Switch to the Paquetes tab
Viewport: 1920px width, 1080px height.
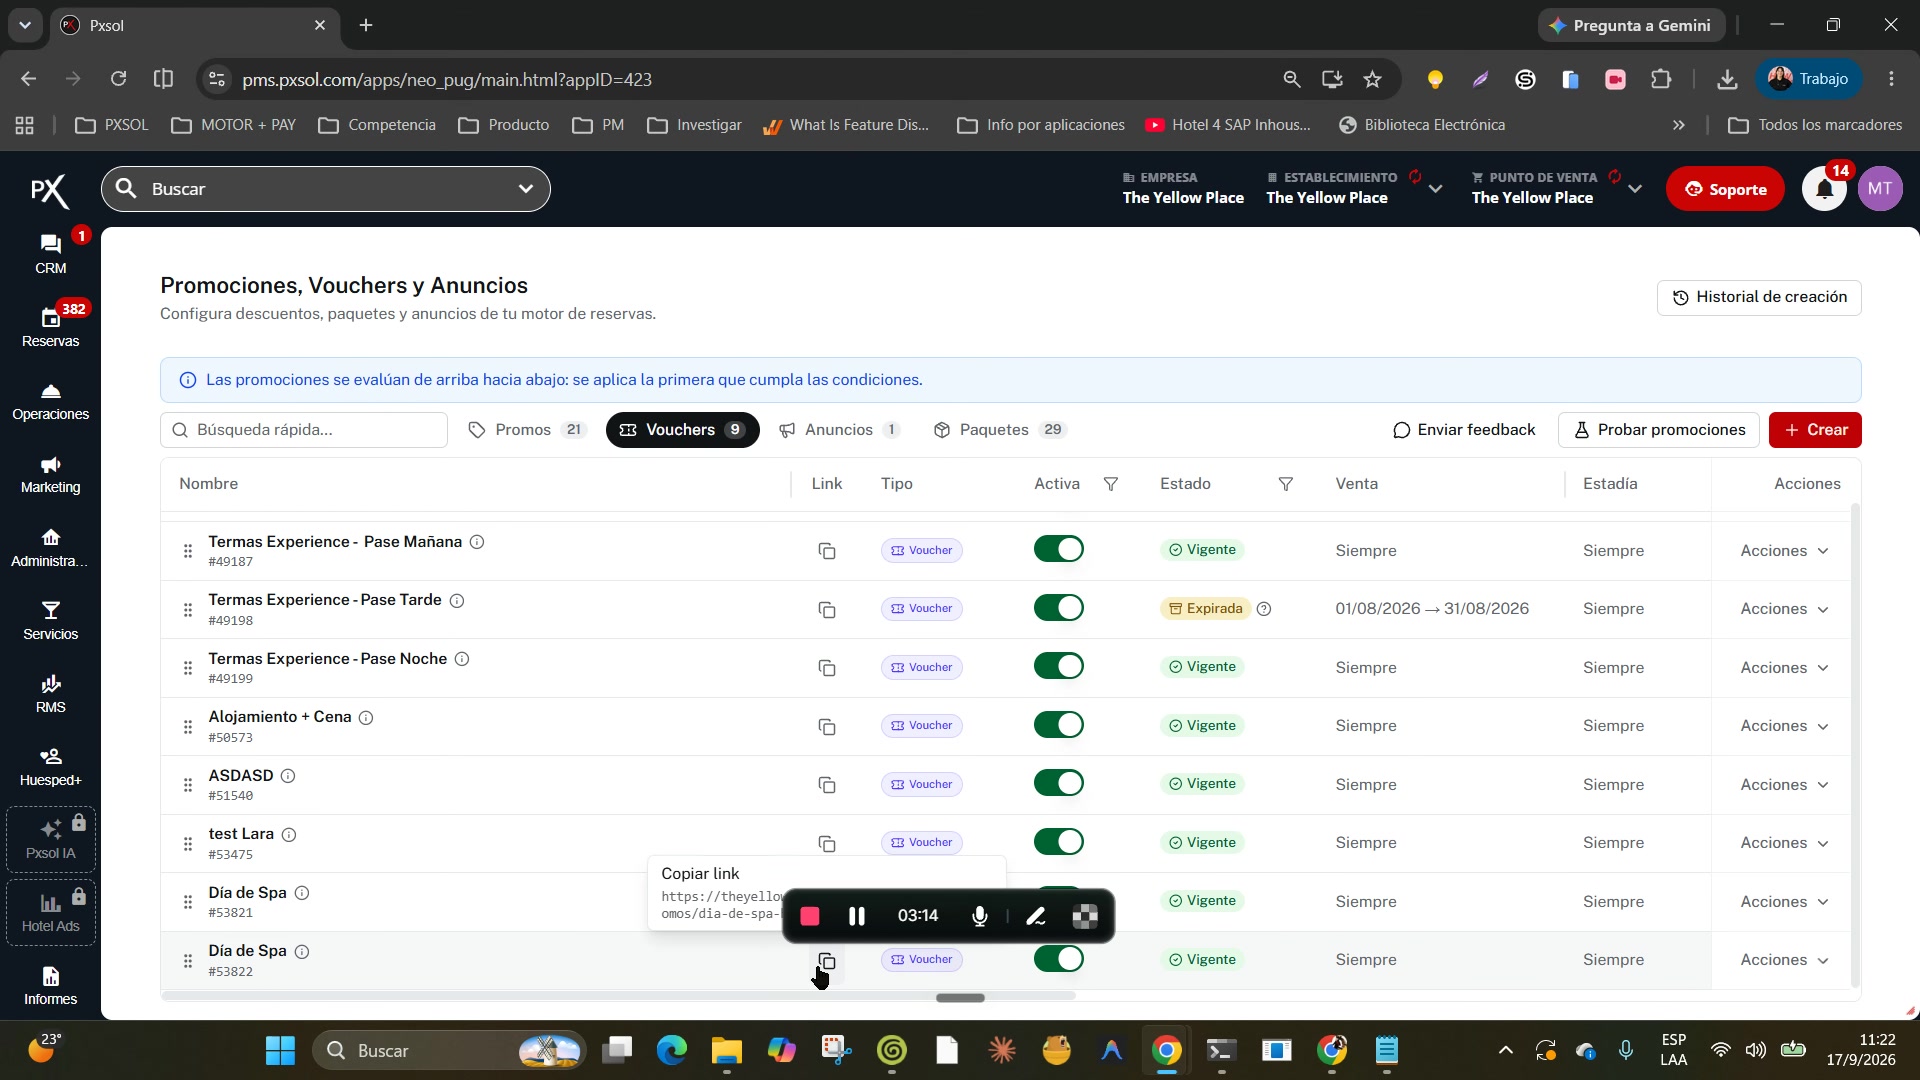coord(1000,430)
